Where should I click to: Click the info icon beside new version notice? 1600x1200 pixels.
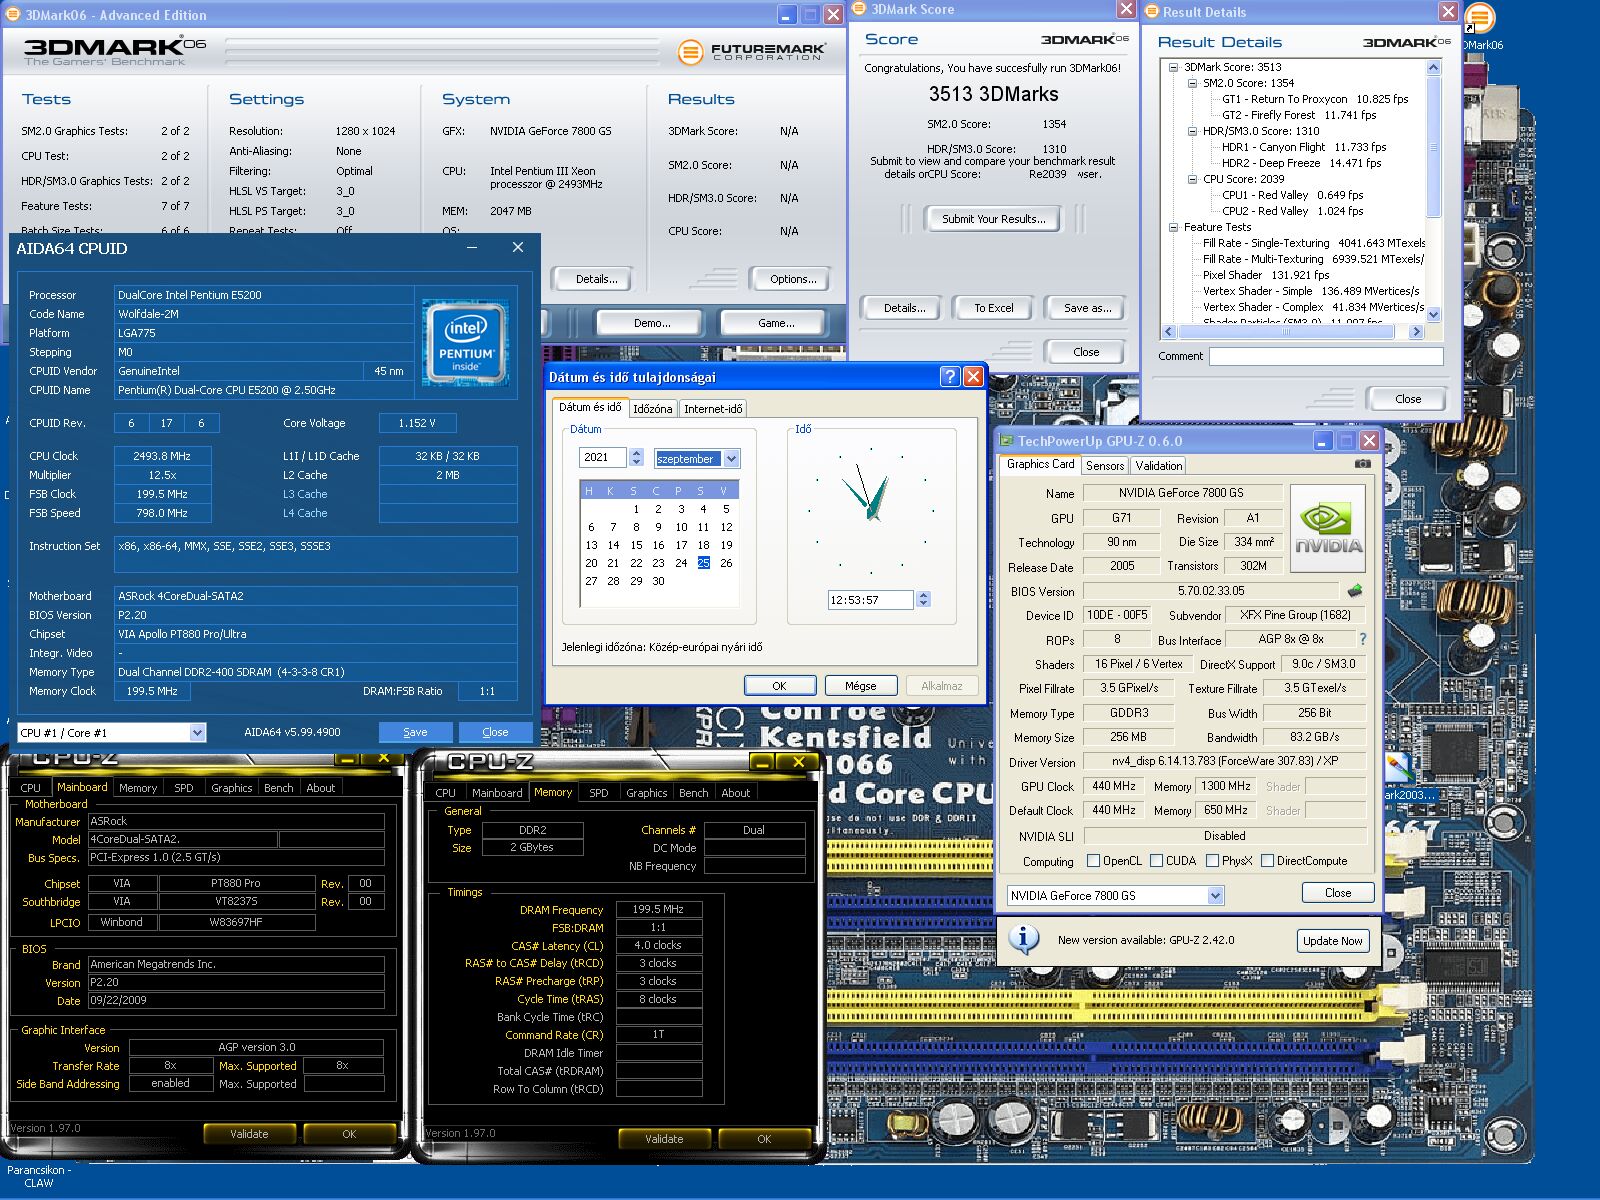click(x=1023, y=940)
